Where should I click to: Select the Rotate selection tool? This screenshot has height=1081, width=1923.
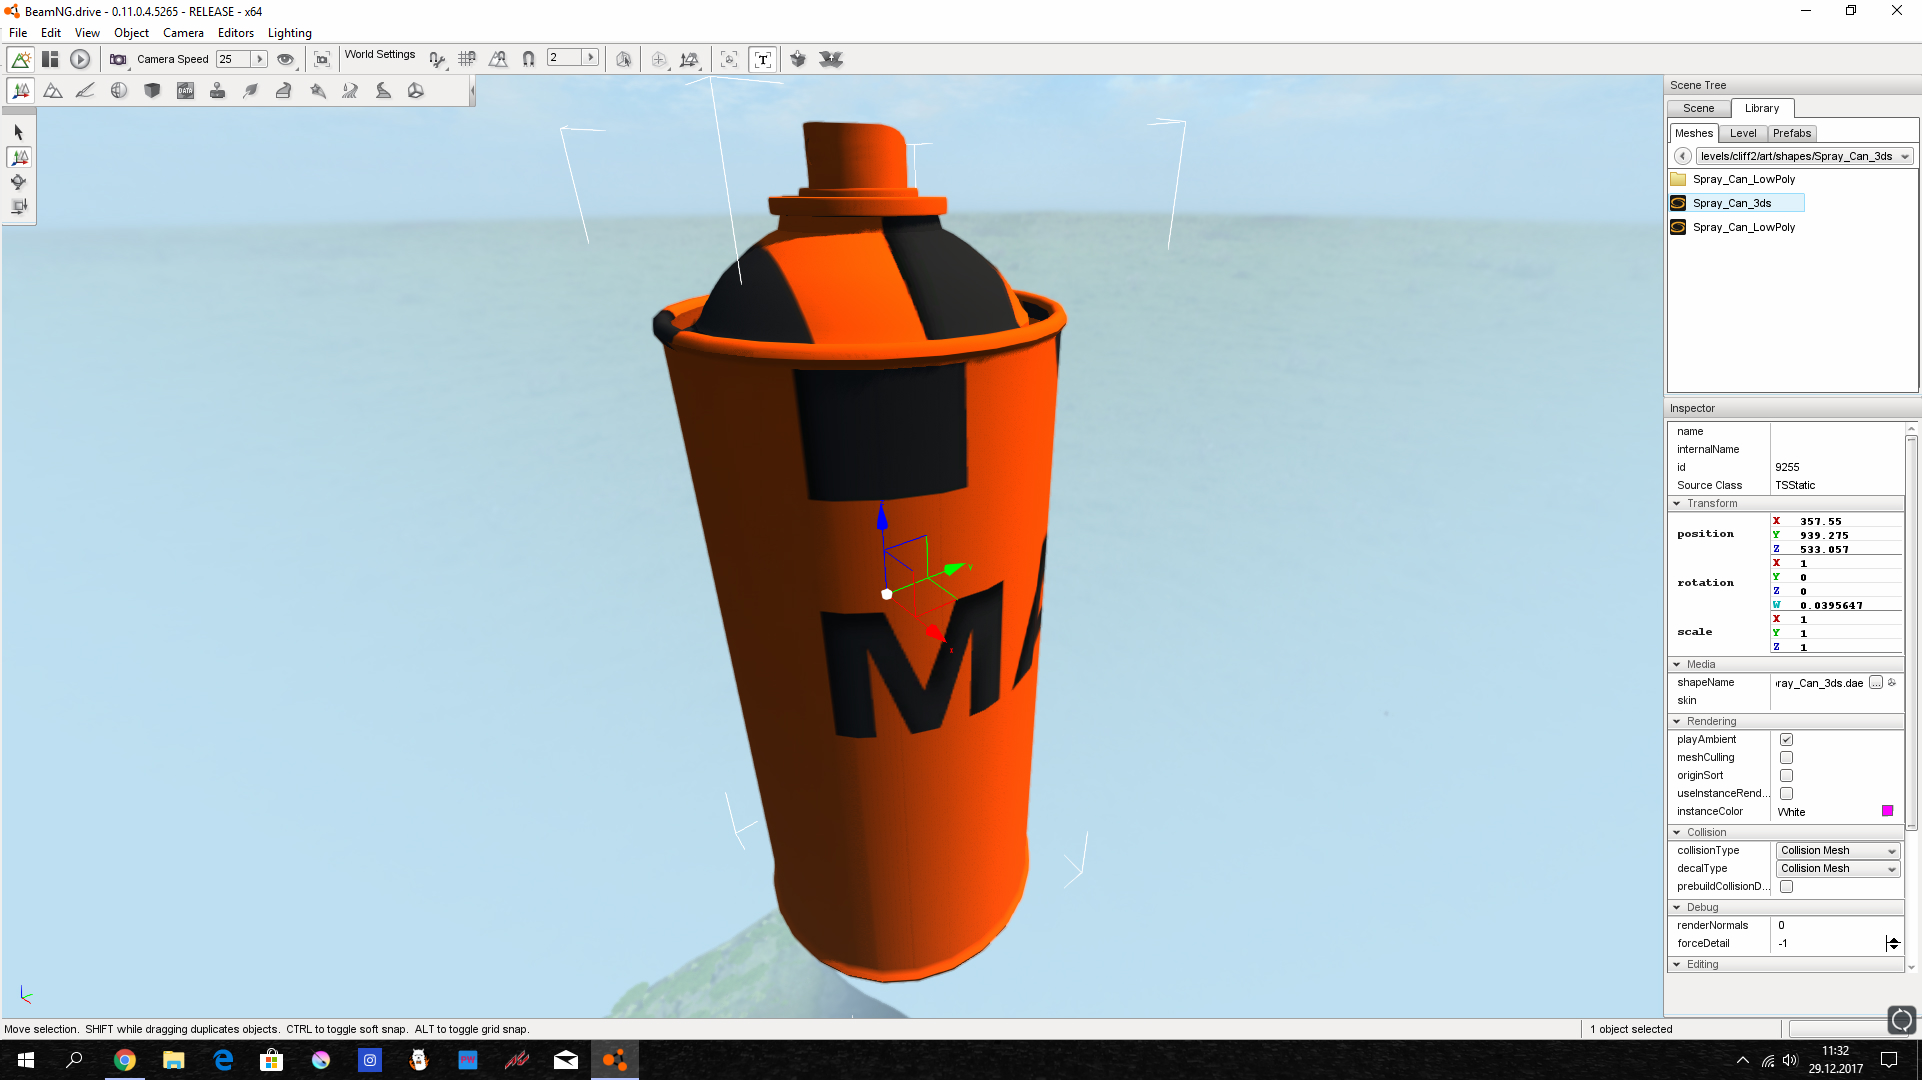tap(18, 182)
